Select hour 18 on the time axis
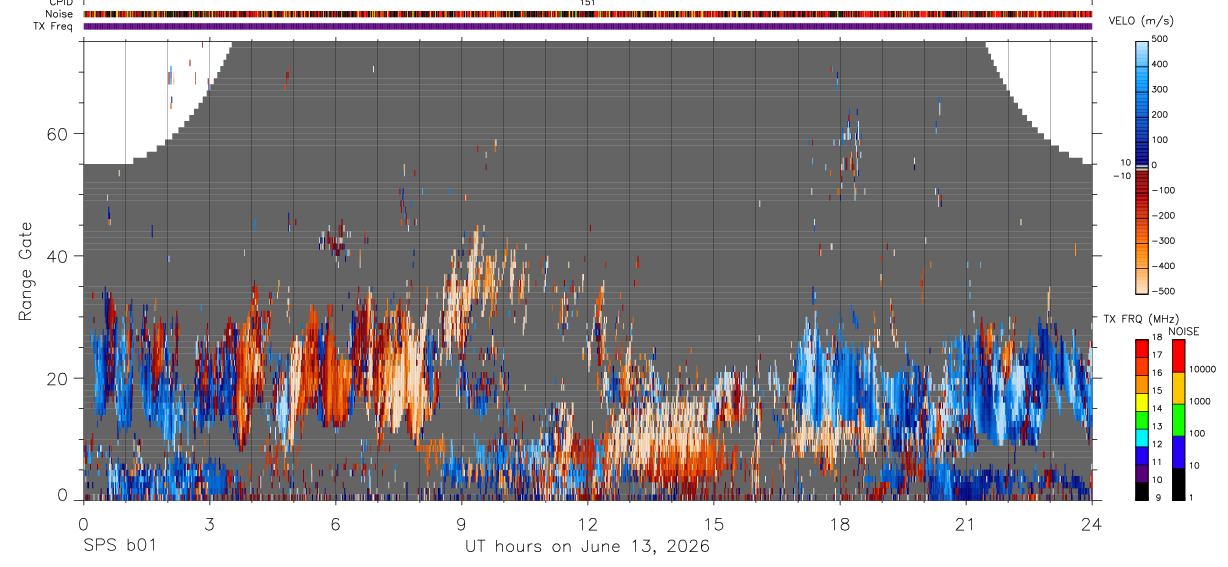The width and height of the screenshot is (1228, 567). tap(840, 523)
